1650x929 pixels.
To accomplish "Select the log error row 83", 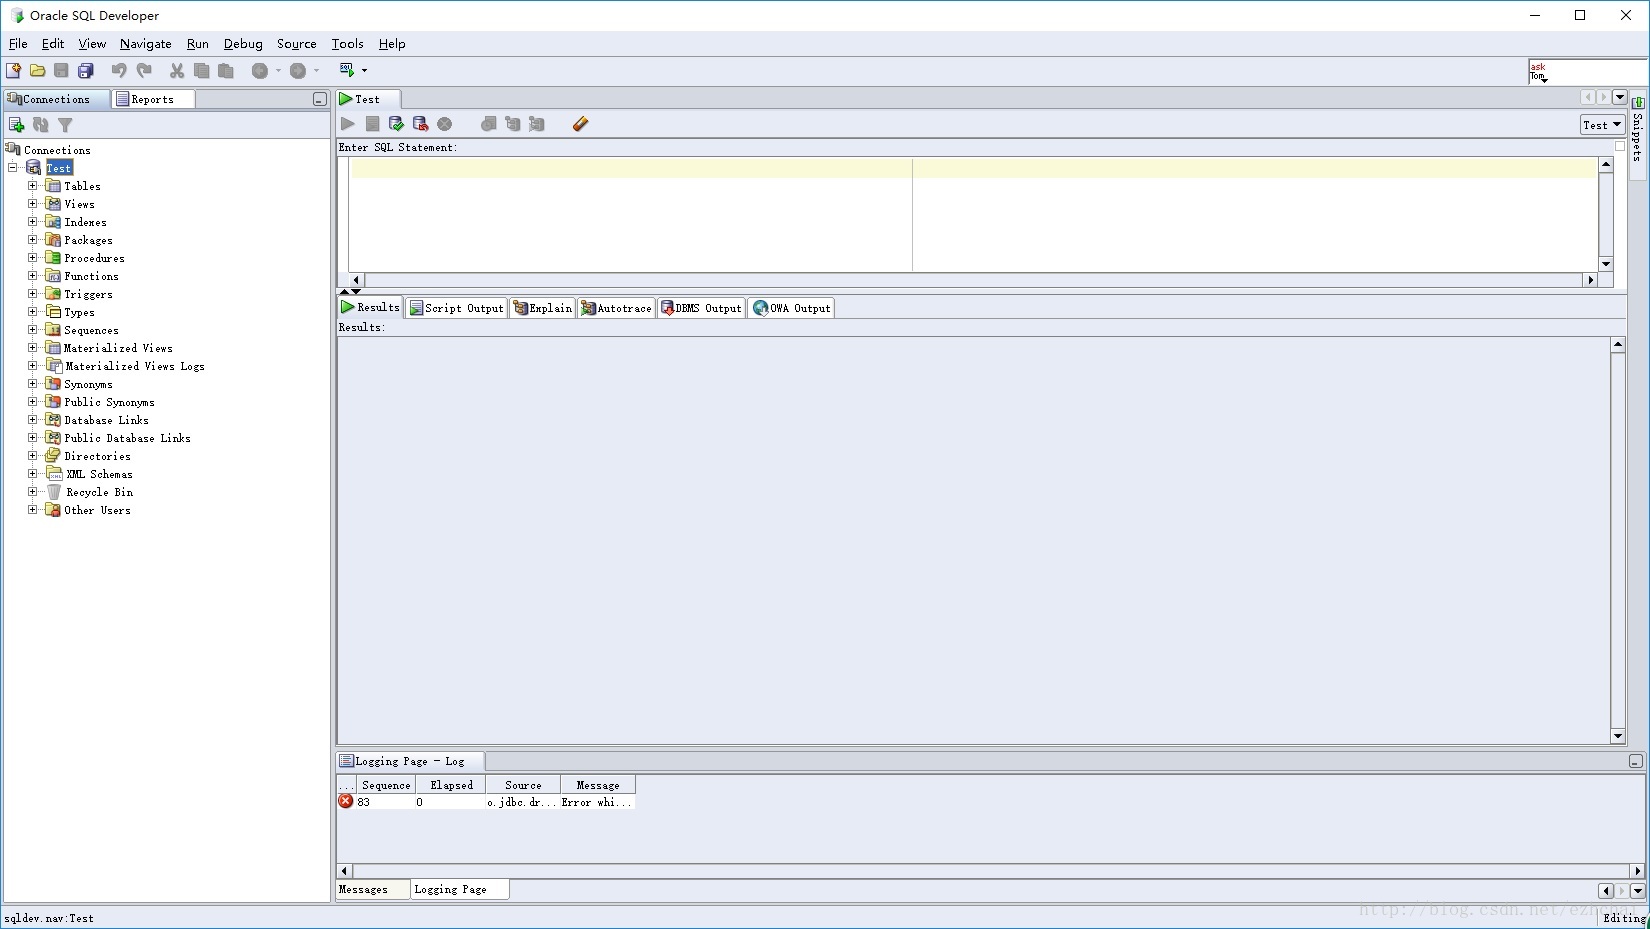I will coord(486,802).
